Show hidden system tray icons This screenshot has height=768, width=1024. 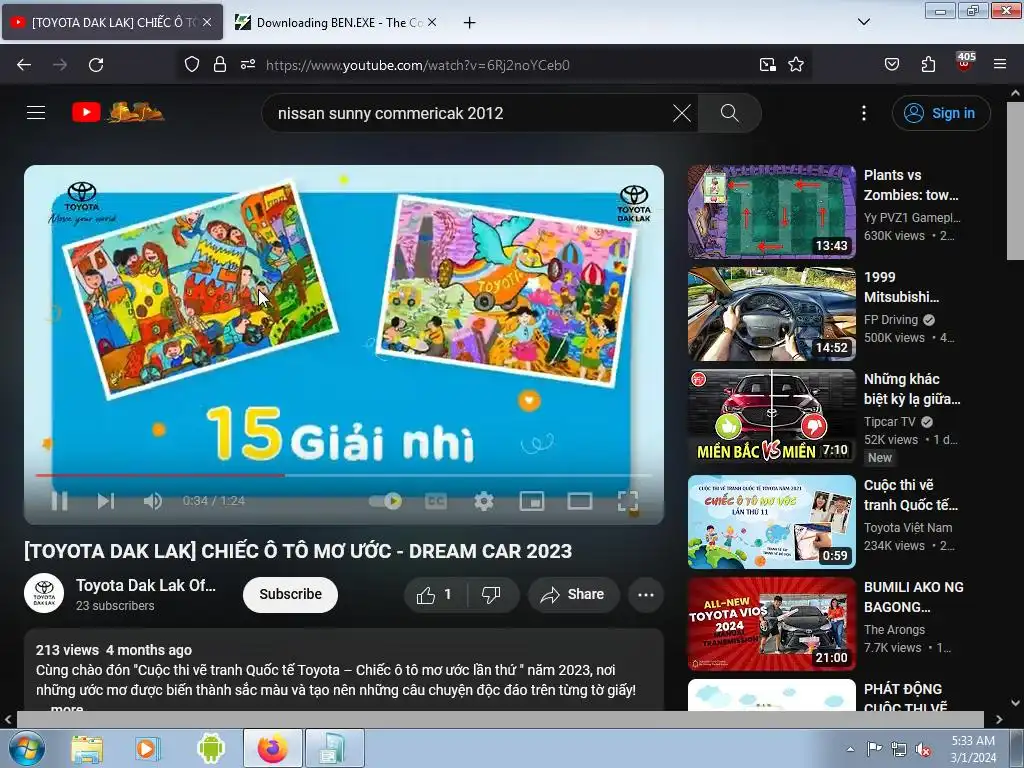coord(850,749)
